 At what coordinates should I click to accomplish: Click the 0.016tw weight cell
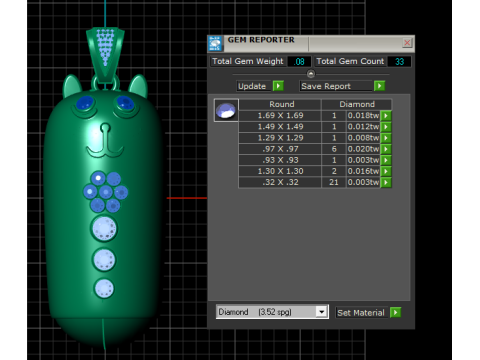363,171
